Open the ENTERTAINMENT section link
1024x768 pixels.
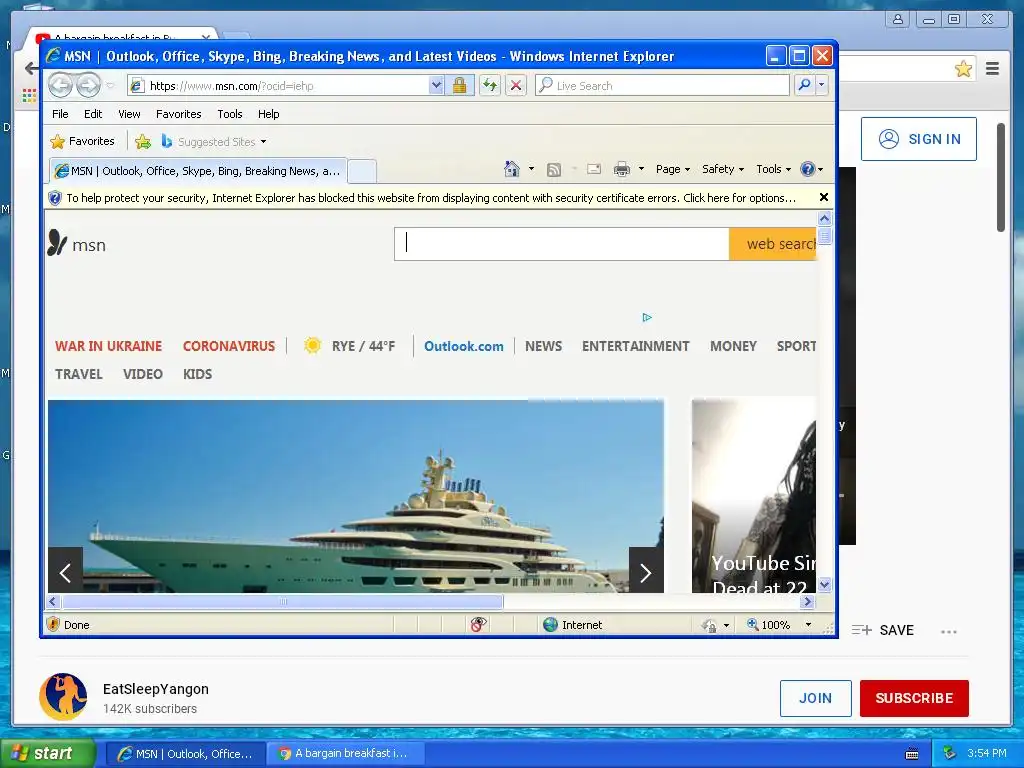pyautogui.click(x=635, y=346)
